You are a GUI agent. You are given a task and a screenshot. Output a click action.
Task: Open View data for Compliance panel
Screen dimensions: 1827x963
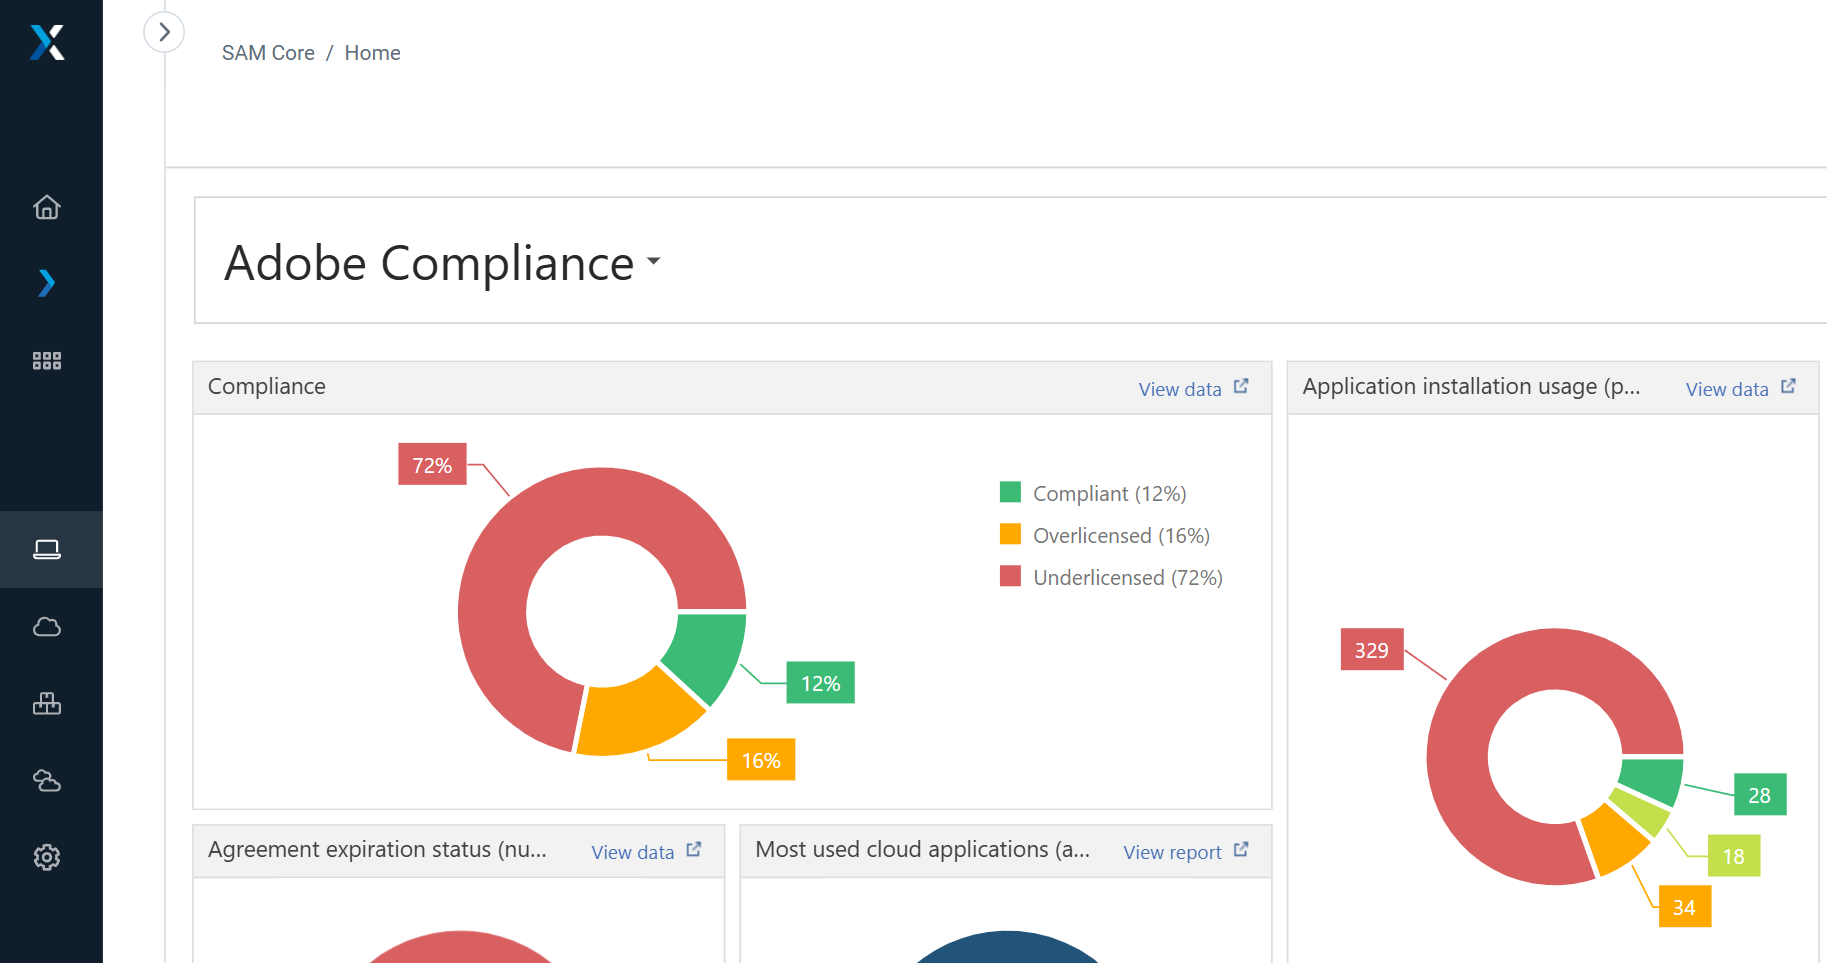[x=1192, y=389]
